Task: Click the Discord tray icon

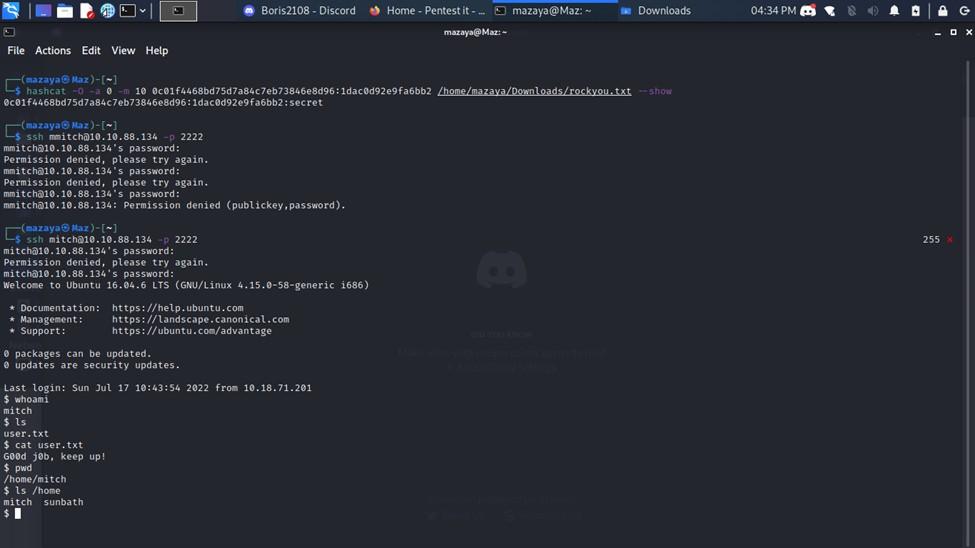Action: pyautogui.click(x=808, y=11)
